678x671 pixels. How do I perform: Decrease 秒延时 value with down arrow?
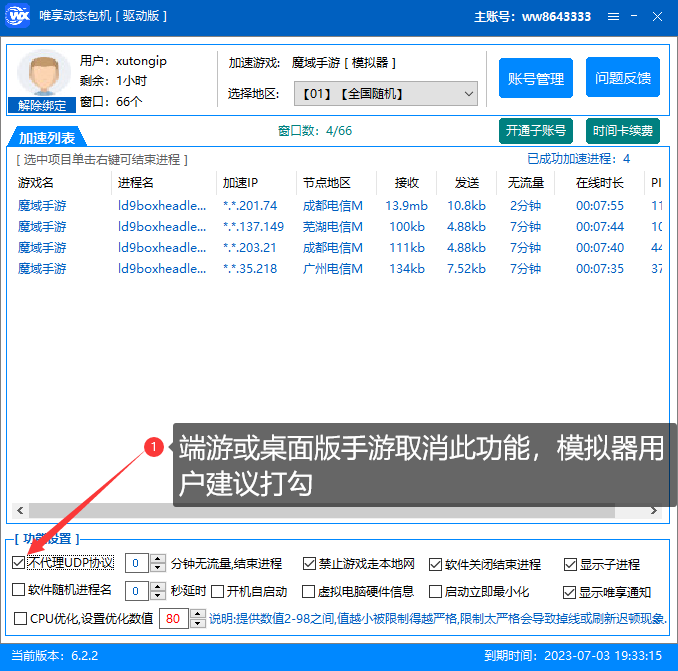tap(157, 595)
